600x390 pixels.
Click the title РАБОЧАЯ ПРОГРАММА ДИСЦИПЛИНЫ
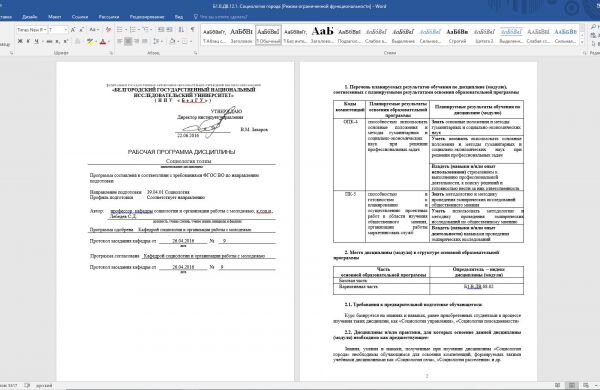click(x=181, y=152)
